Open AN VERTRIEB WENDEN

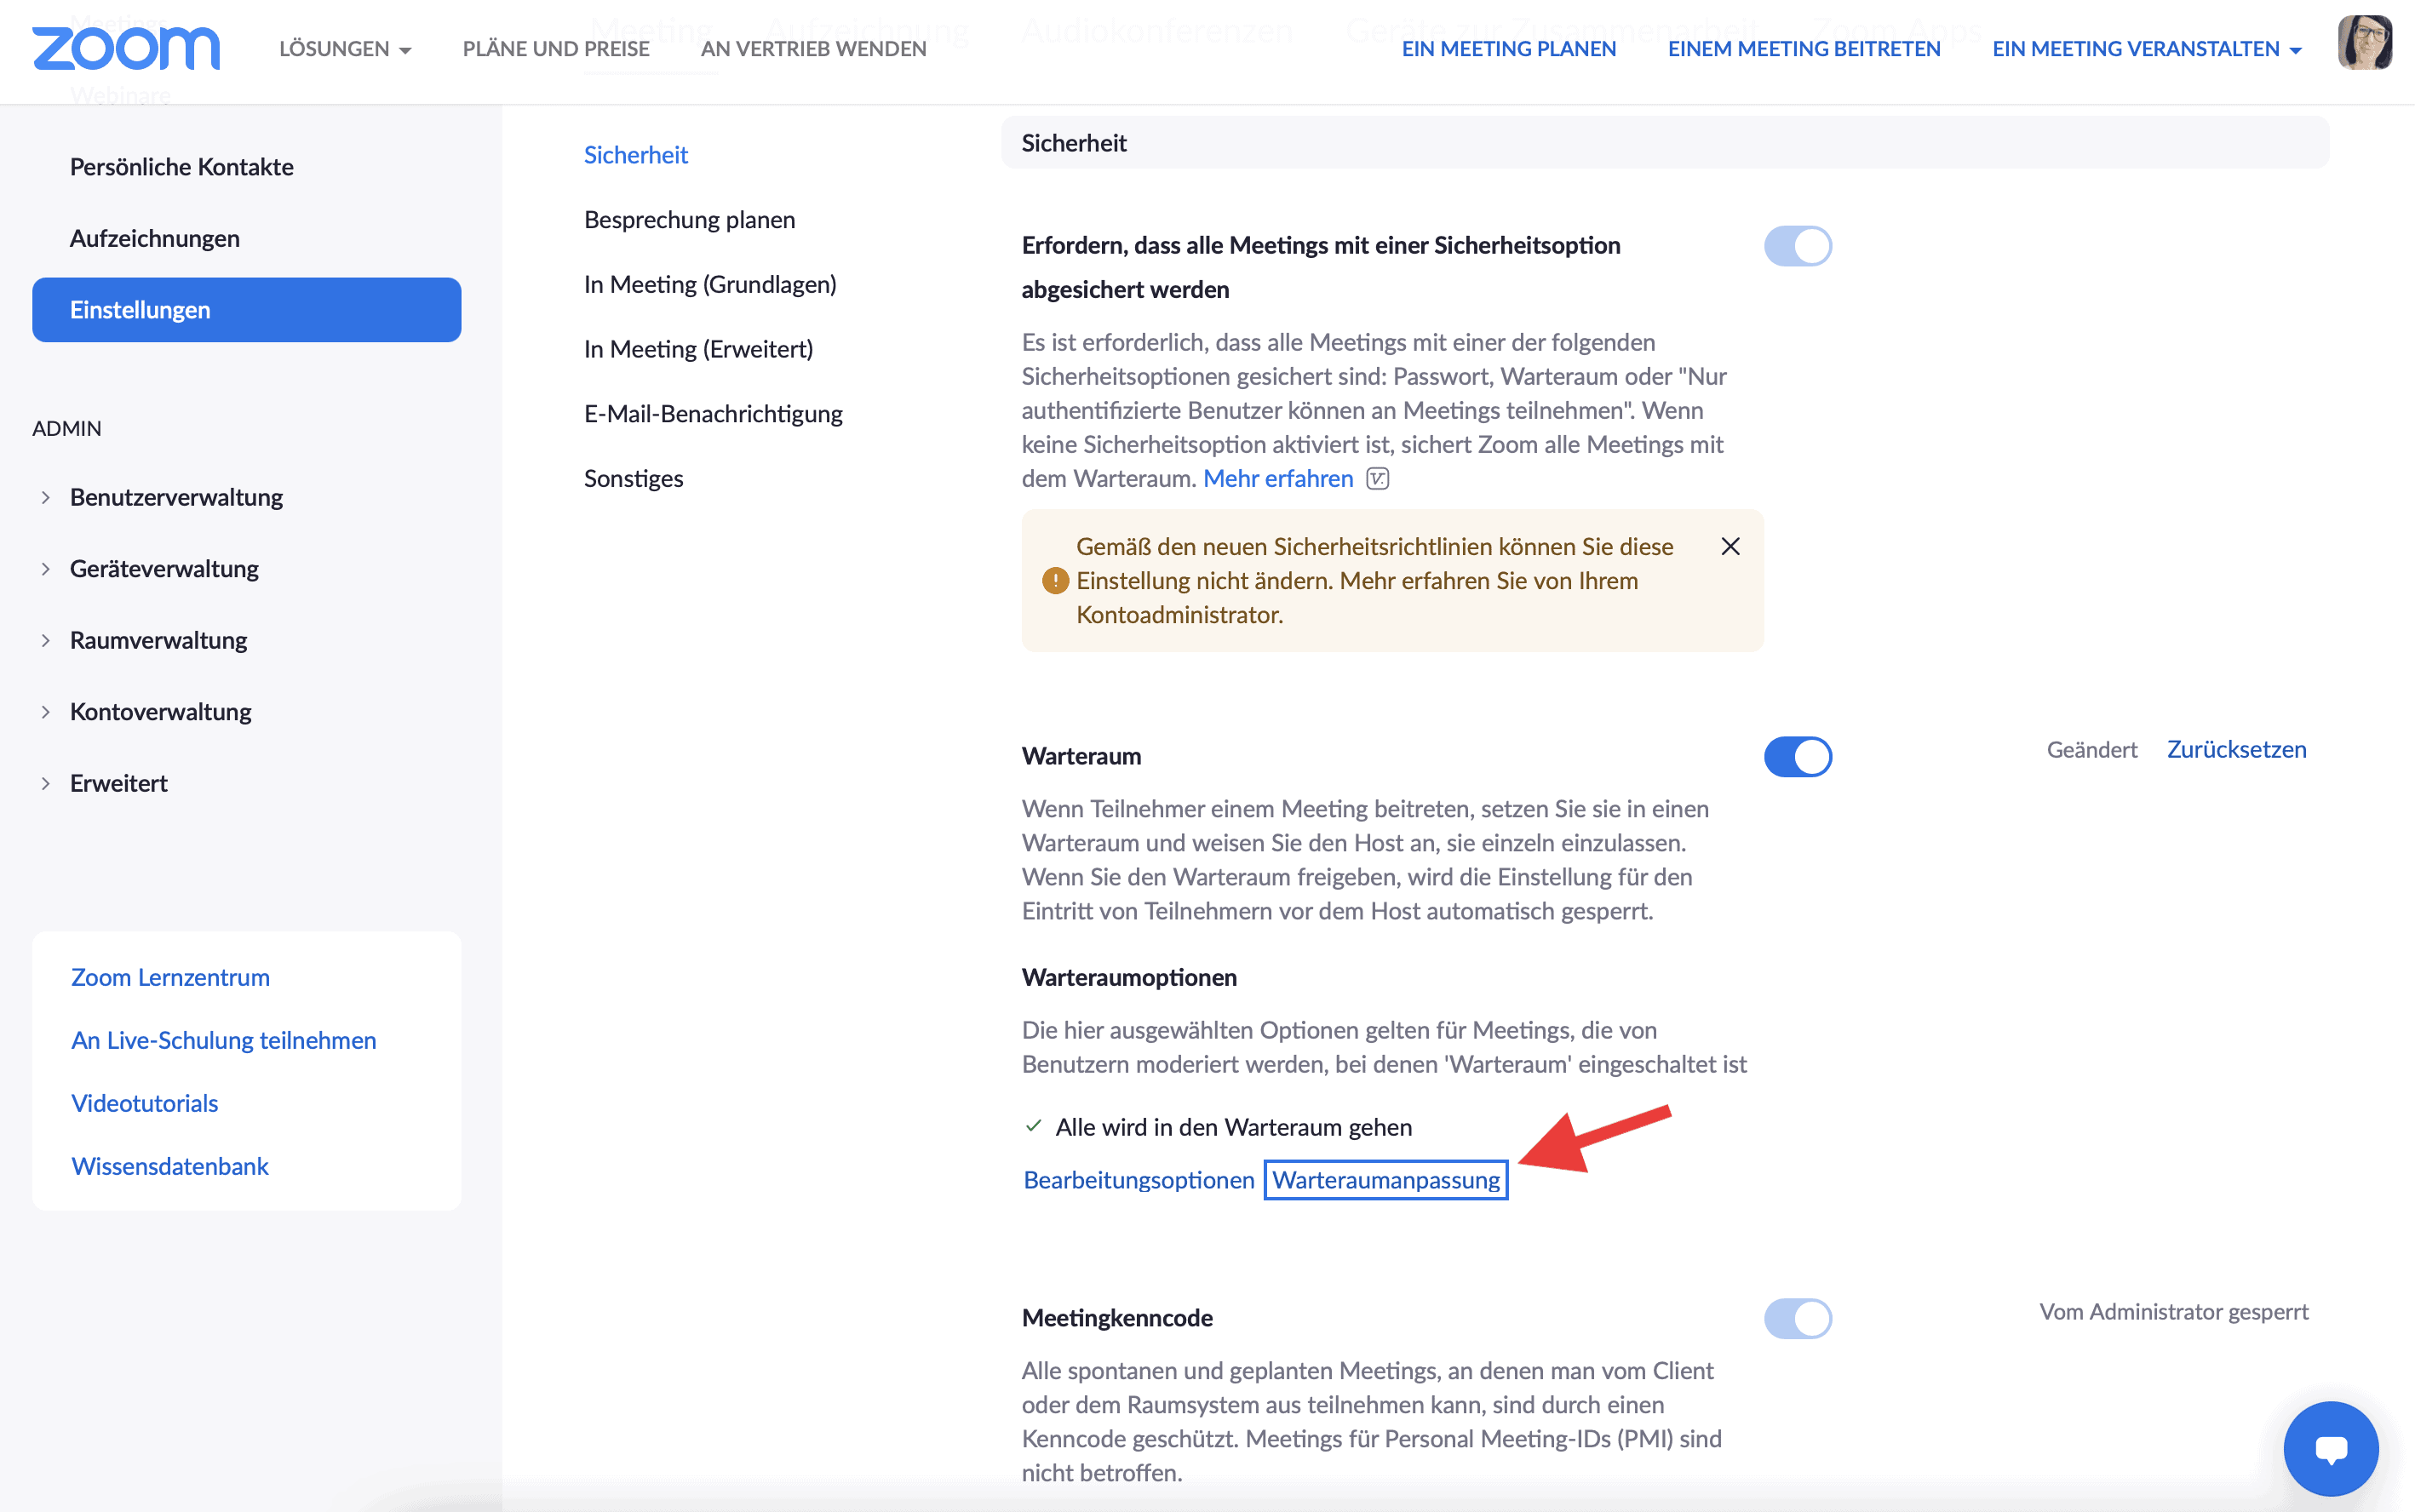click(814, 49)
